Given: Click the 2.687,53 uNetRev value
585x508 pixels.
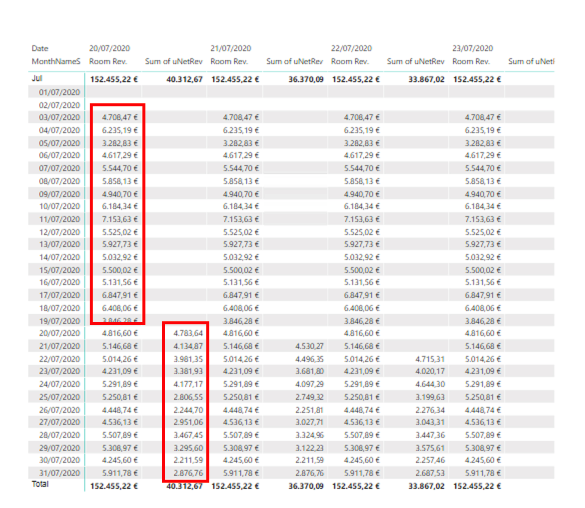Looking at the screenshot, I should (430, 473).
